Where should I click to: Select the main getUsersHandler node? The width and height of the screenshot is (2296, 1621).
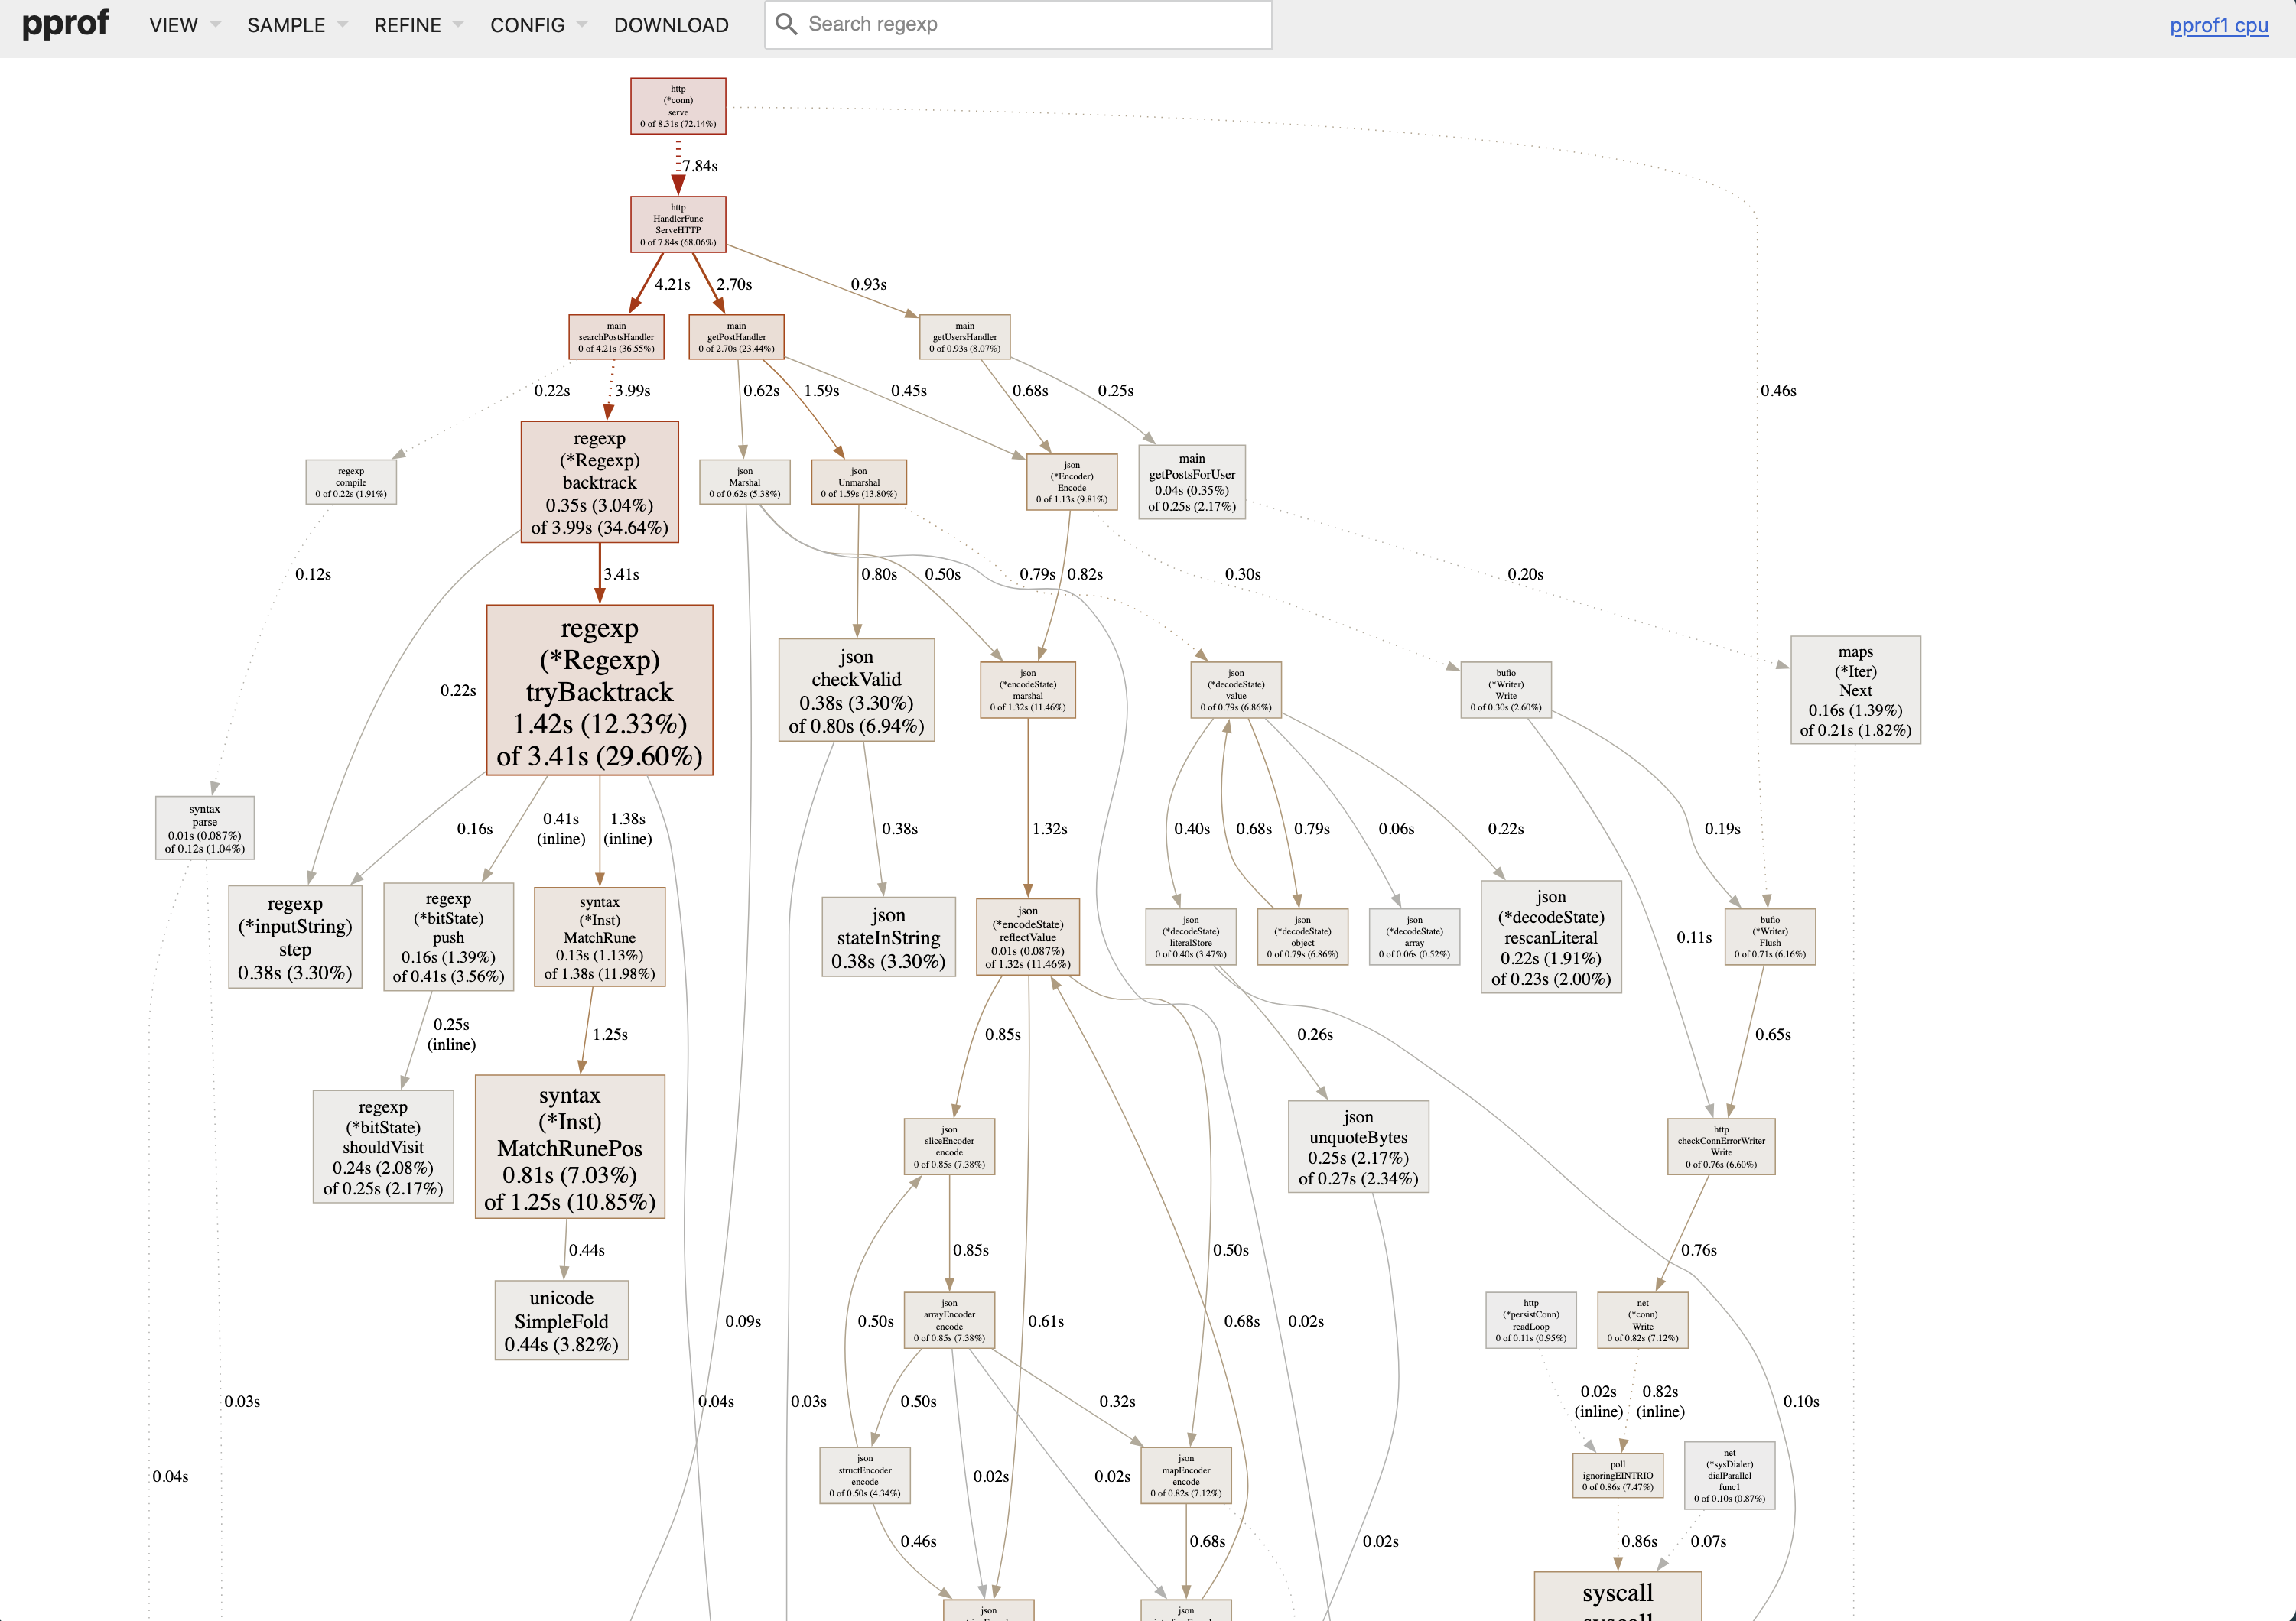coord(963,337)
